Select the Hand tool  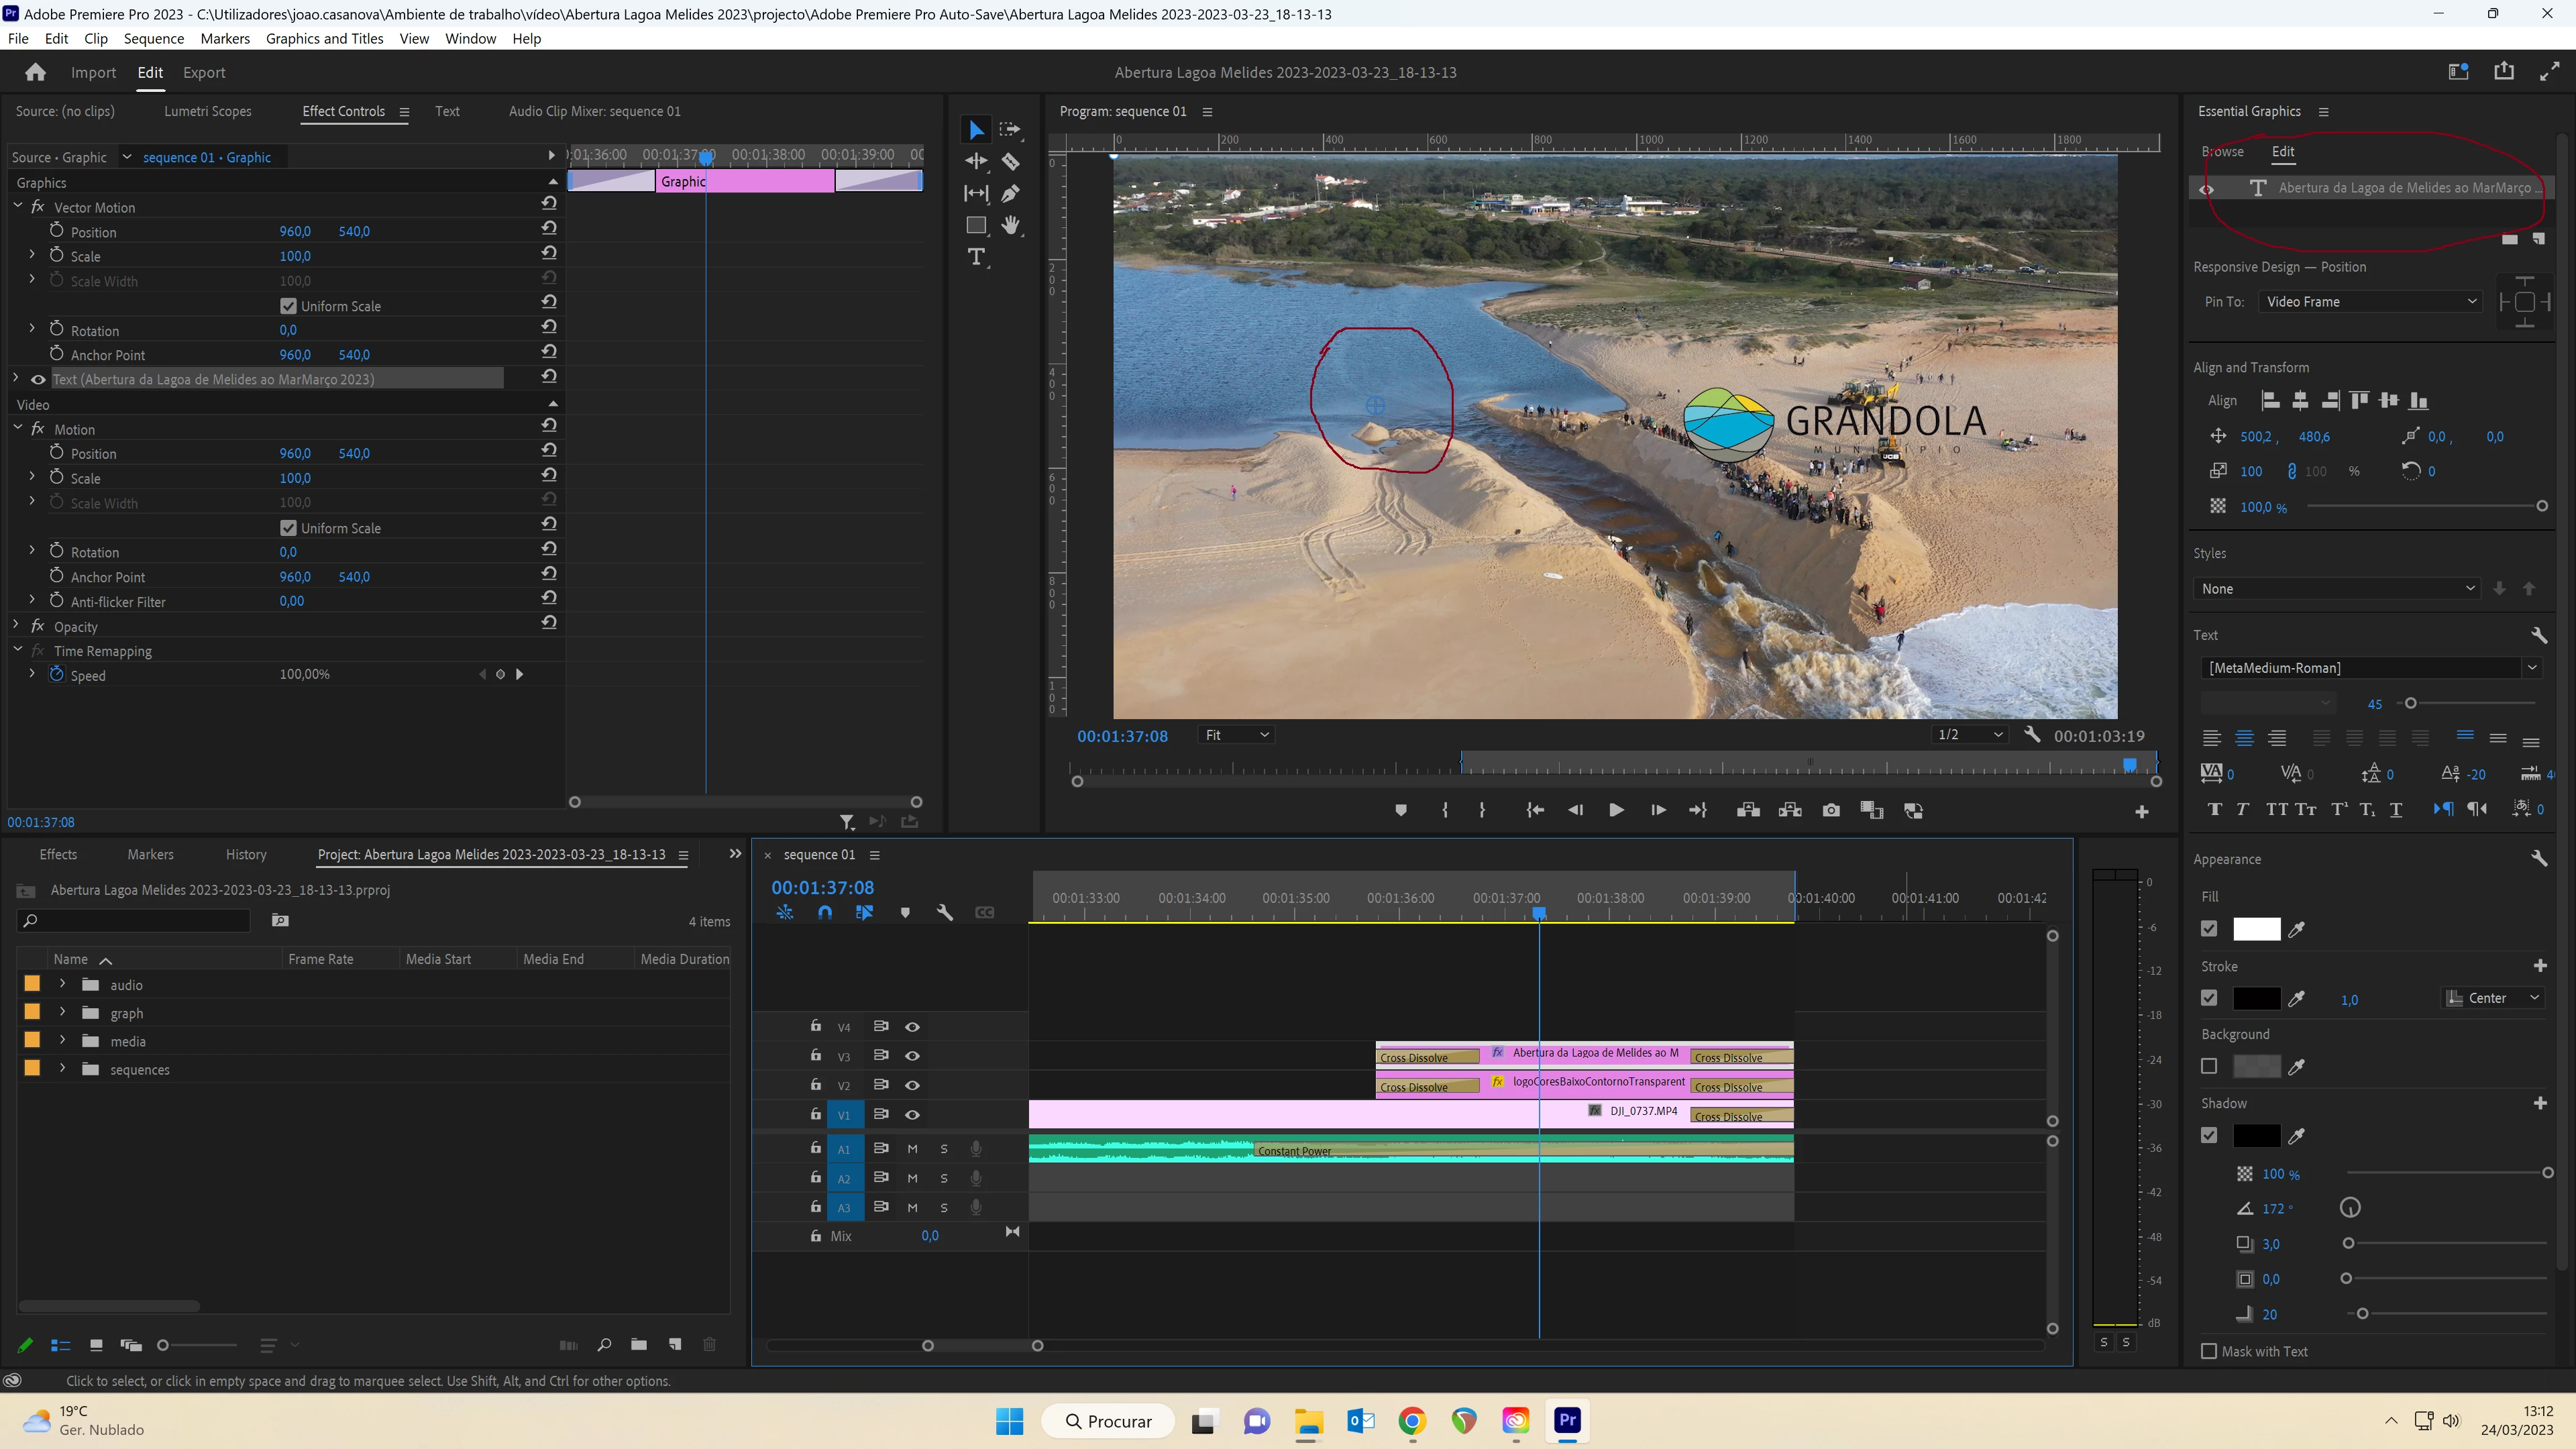tap(1011, 225)
